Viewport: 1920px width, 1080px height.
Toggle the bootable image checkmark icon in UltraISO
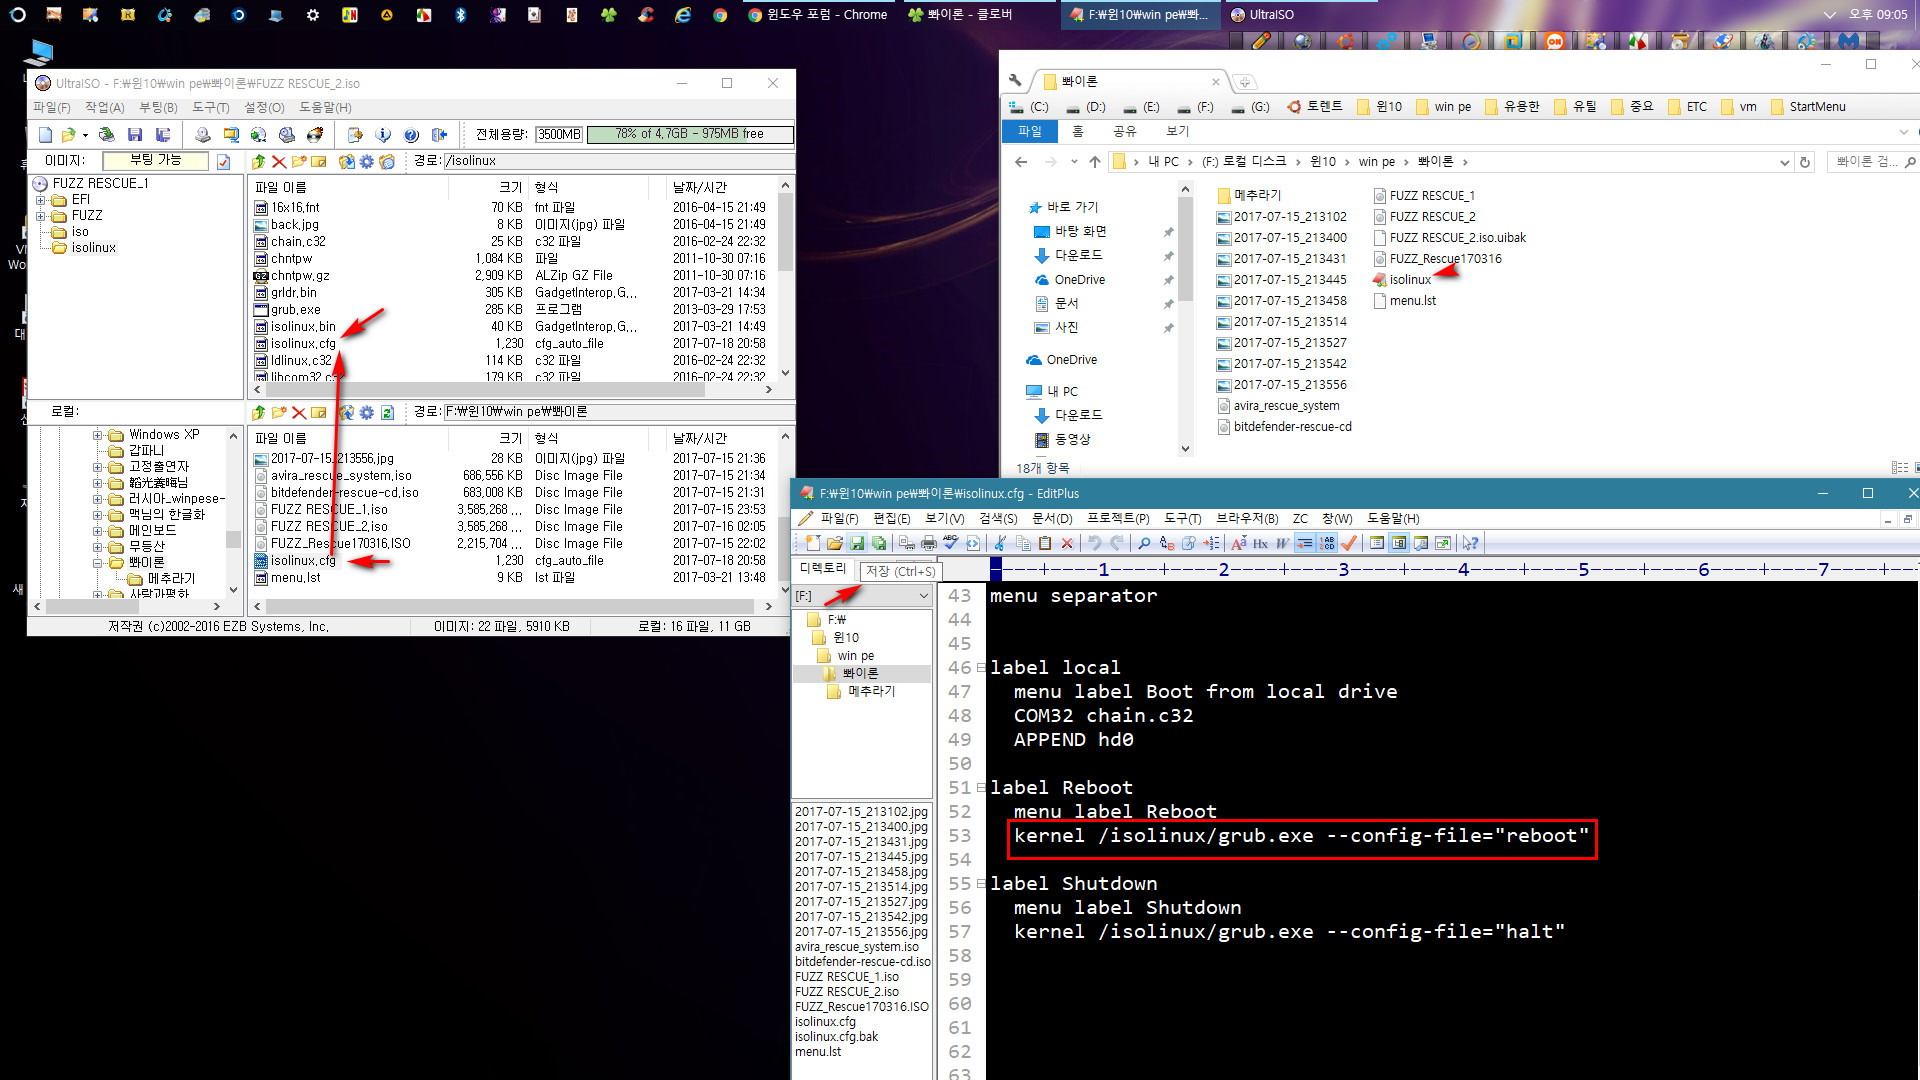(223, 161)
